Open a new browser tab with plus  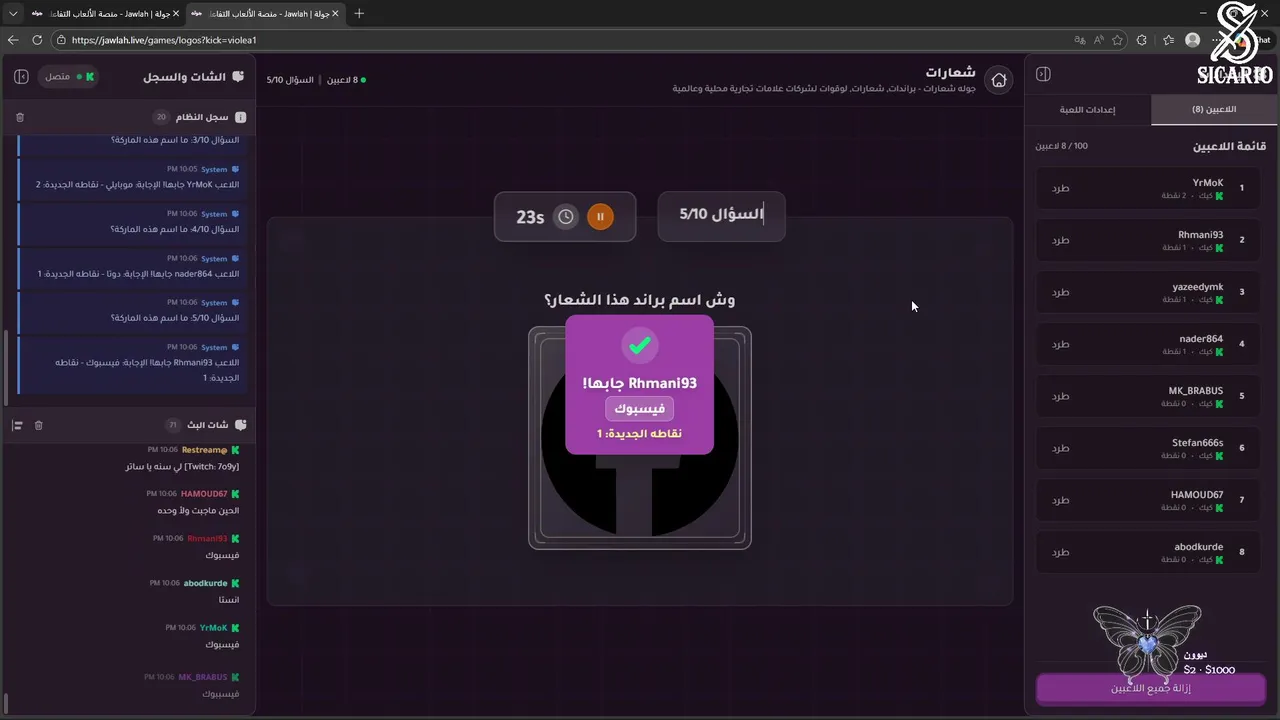pos(359,13)
